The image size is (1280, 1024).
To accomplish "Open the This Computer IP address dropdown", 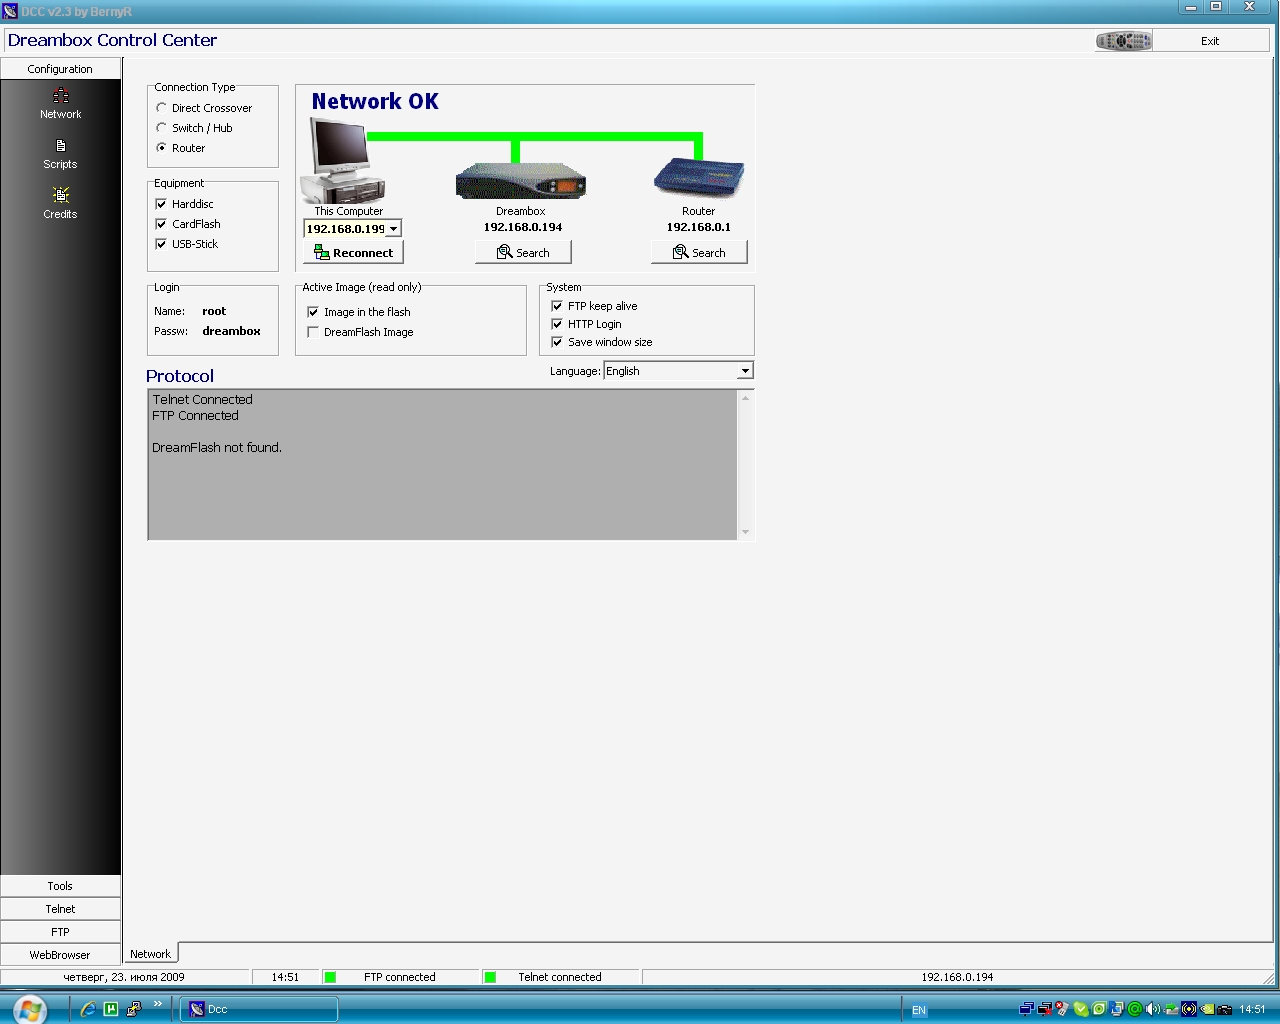I will (393, 229).
